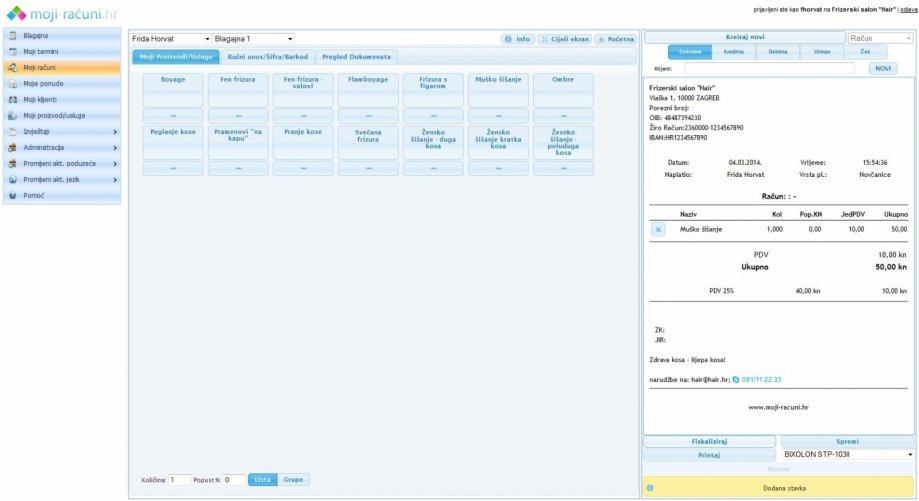This screenshot has width=919, height=501.
Task: Save receipt with Spremi button
Action: click(x=847, y=441)
